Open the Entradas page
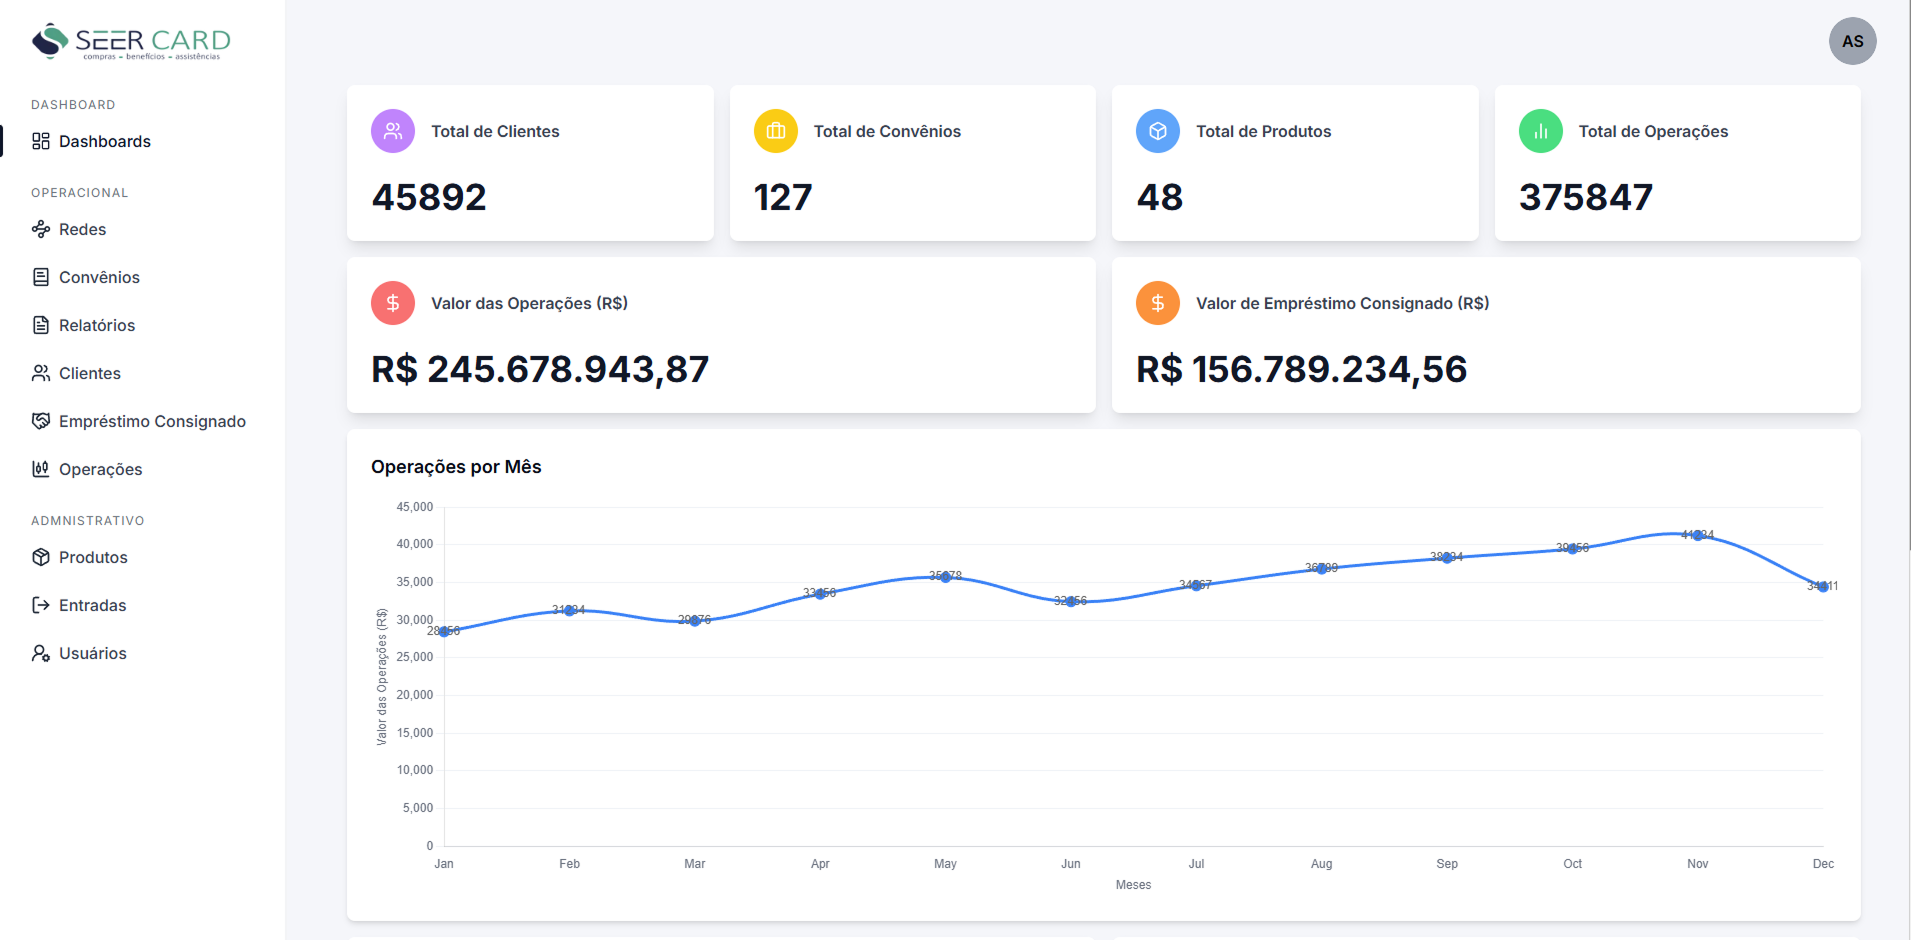Viewport: 1911px width, 940px height. (x=92, y=605)
